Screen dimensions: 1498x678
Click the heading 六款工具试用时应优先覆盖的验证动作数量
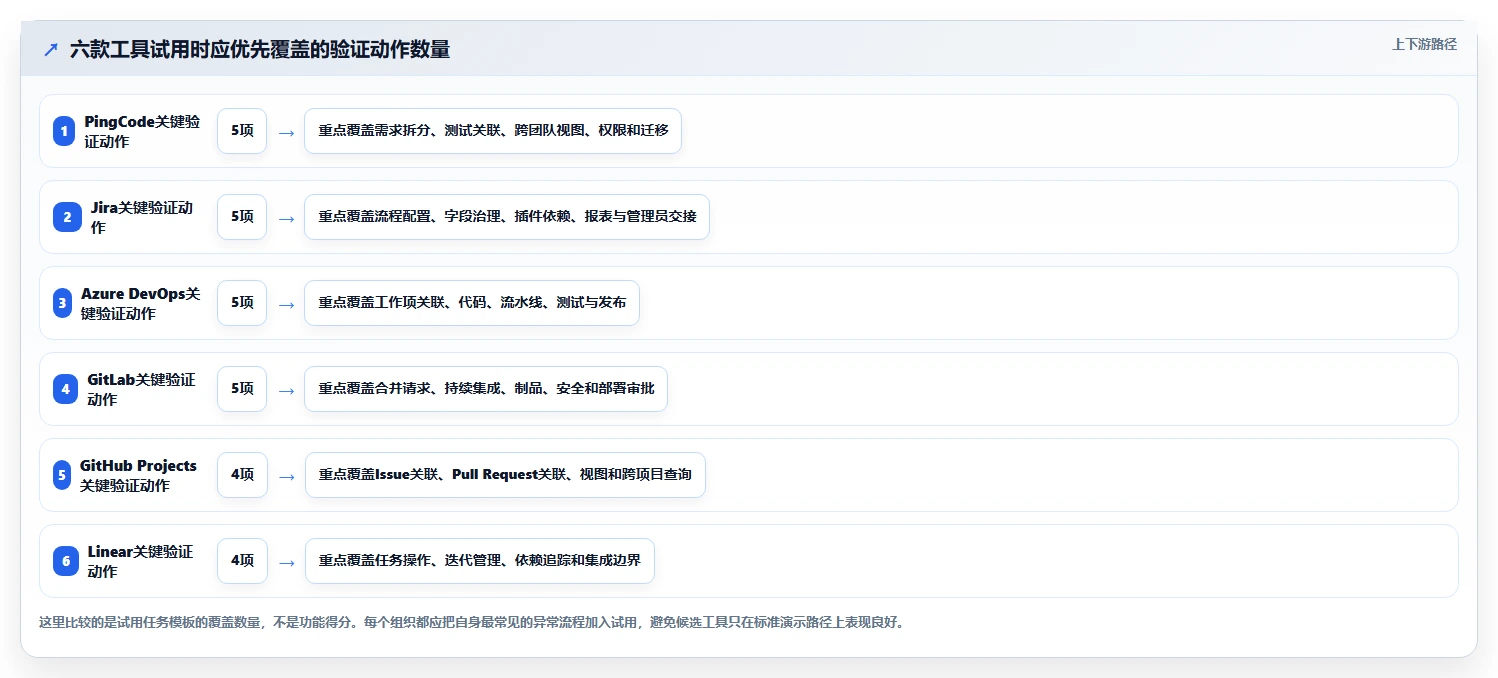tap(260, 49)
